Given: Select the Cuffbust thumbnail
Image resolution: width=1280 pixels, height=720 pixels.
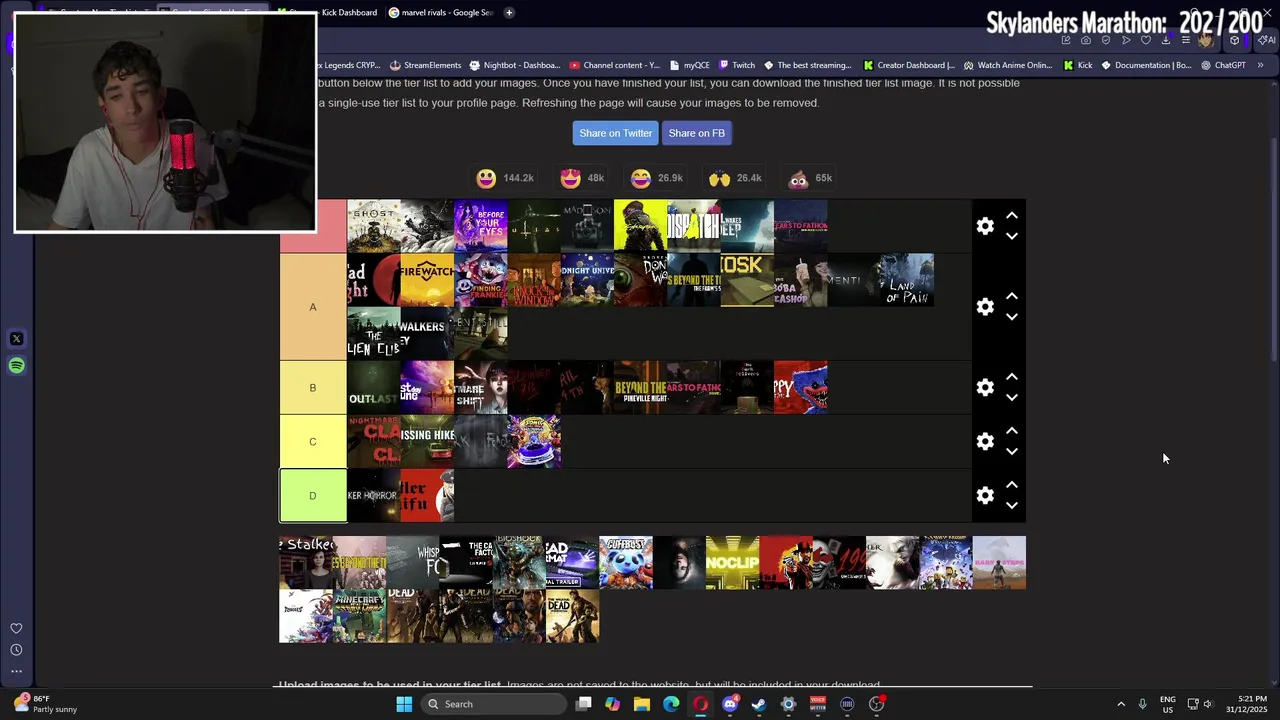Looking at the screenshot, I should click(x=626, y=563).
